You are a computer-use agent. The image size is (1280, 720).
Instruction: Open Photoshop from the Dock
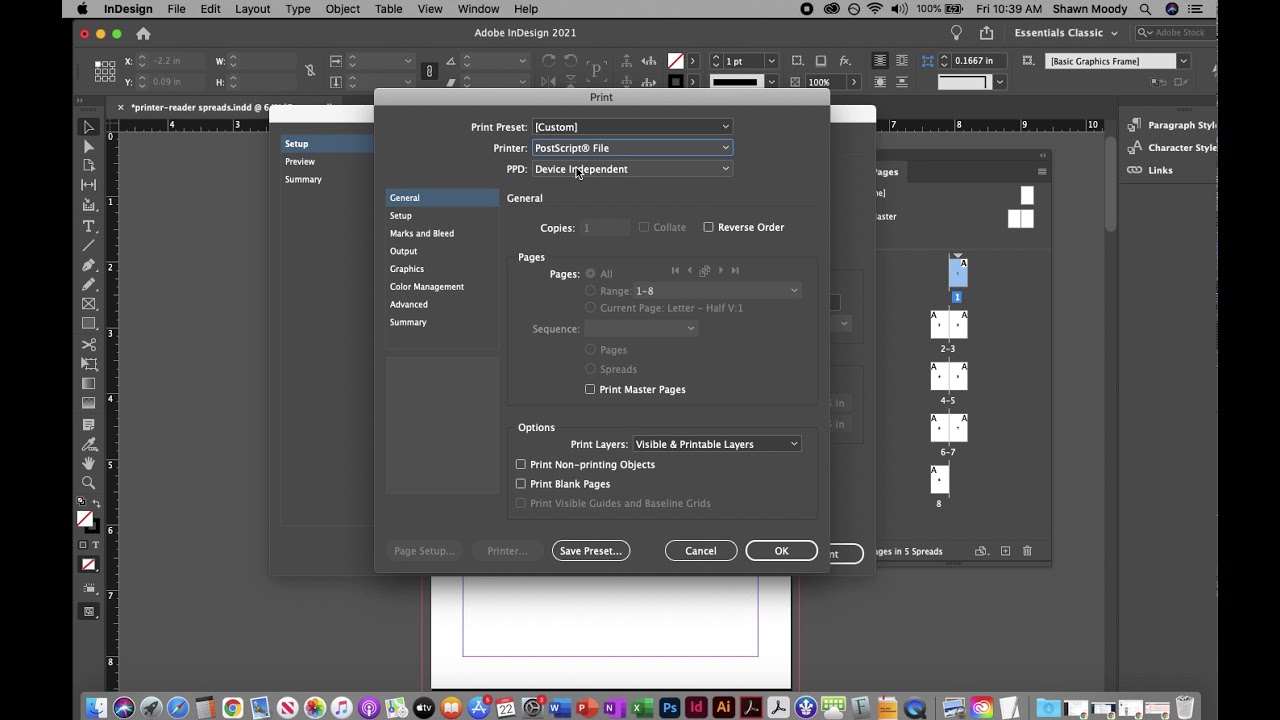coord(669,708)
